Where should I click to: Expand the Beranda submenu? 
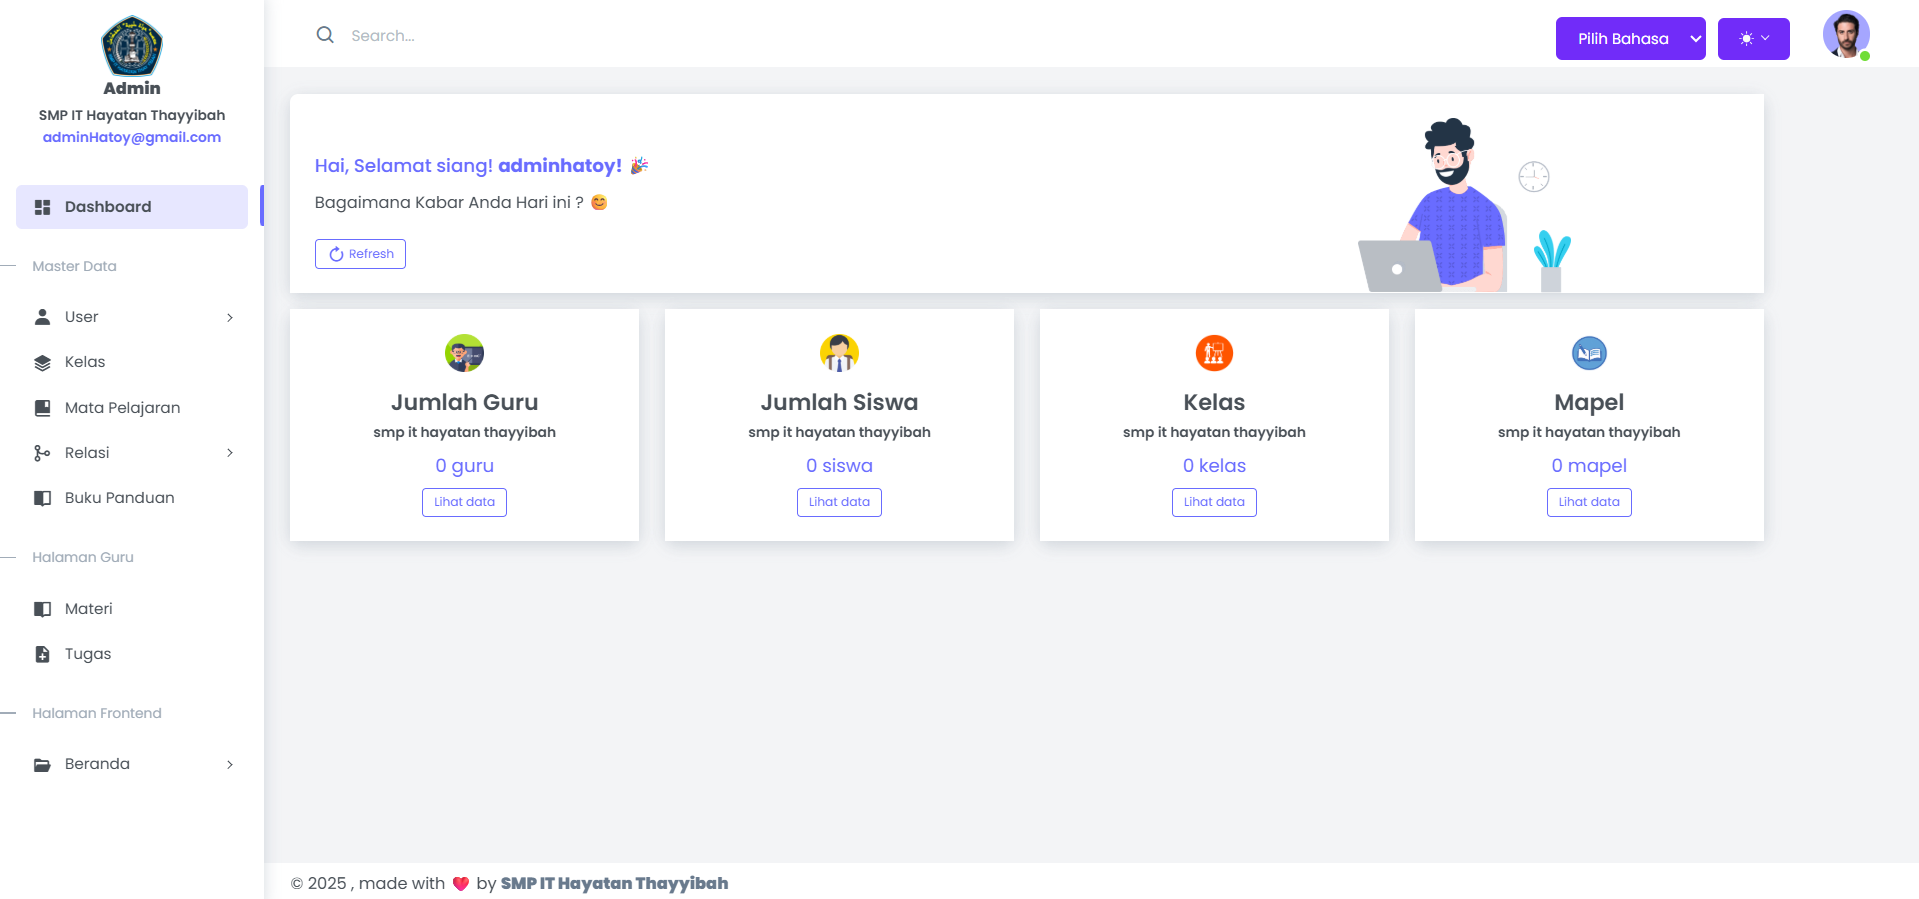point(132,764)
